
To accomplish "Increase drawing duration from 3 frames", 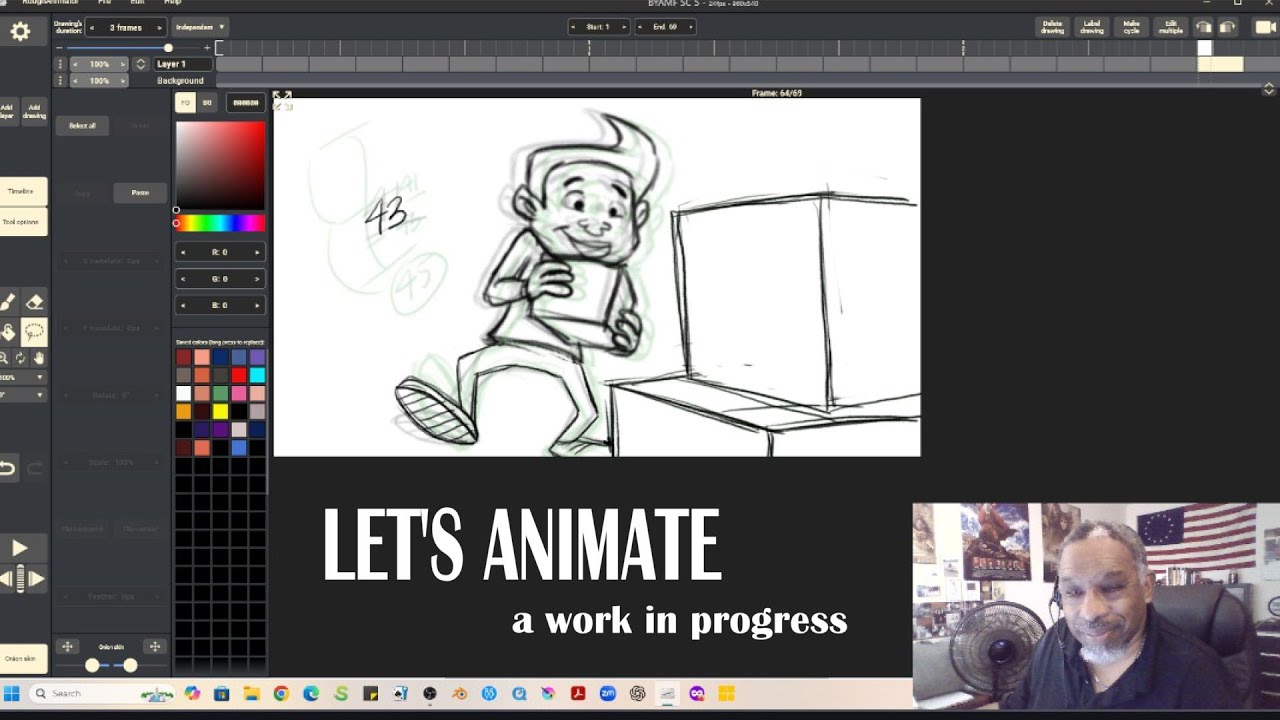I will [x=160, y=27].
